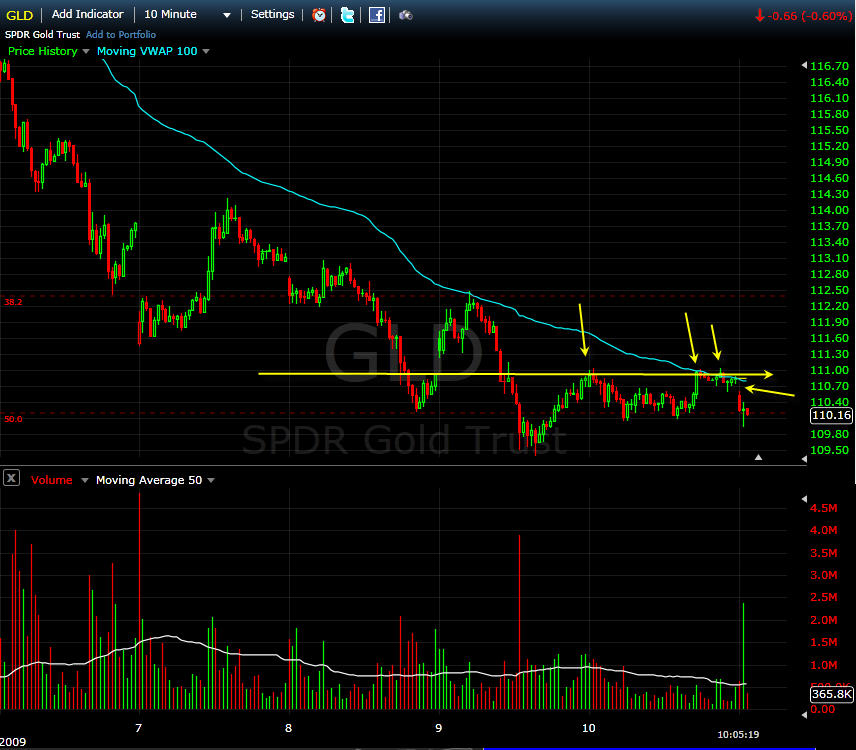Expand the Price History dropdown arrow

86,51
